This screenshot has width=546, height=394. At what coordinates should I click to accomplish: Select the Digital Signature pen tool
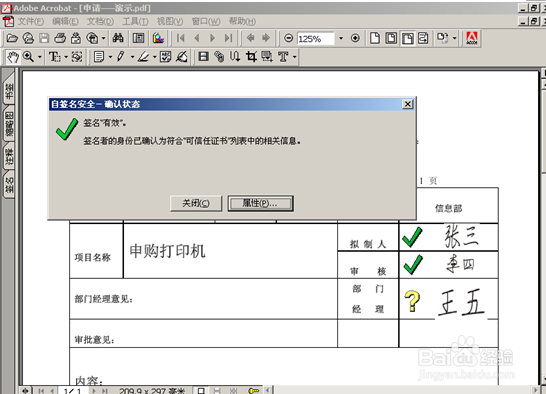tap(181, 57)
